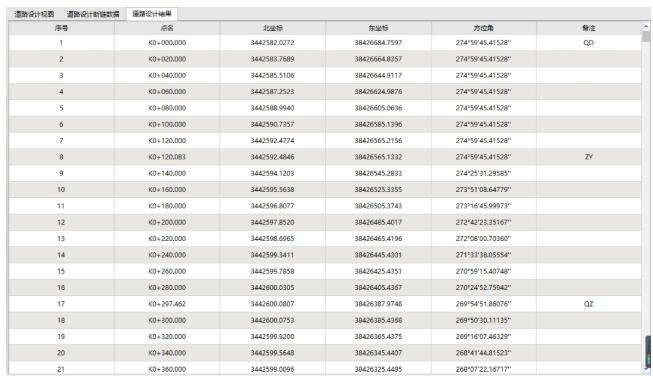The height and width of the screenshot is (388, 653).
Task: Select the K0+120.000 station cell
Action: point(167,141)
